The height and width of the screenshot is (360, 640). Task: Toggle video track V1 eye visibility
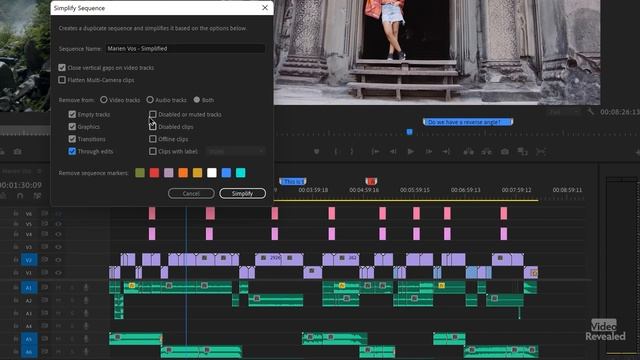[x=58, y=273]
